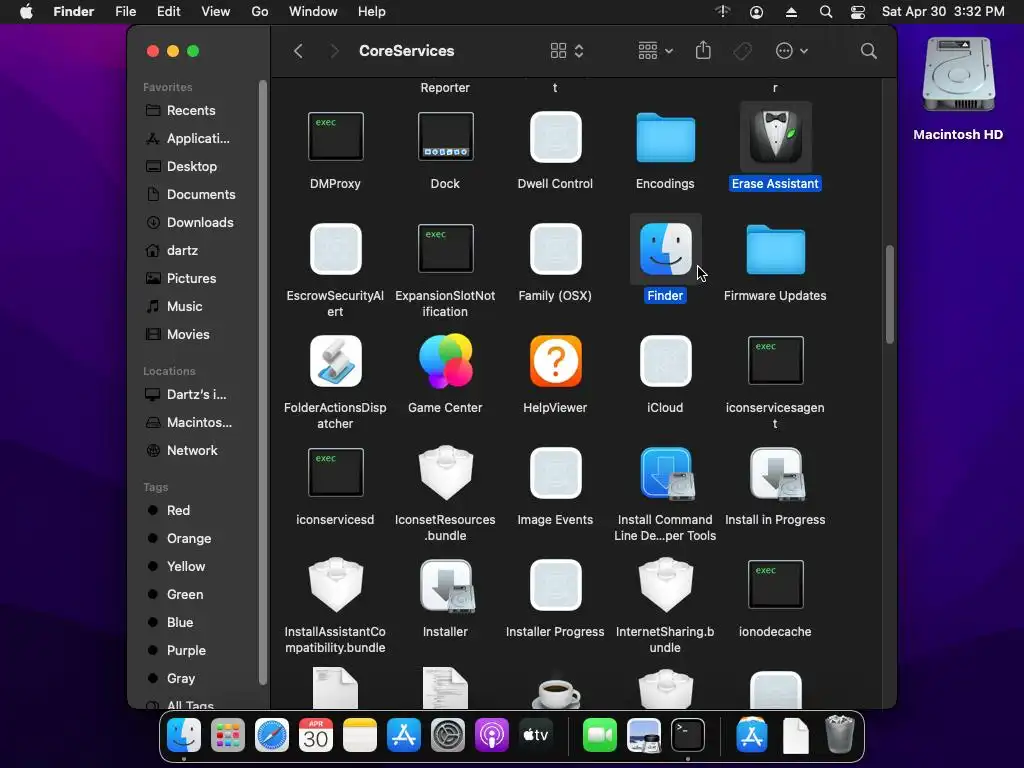Screen dimensions: 1024x768
Task: Click the Share toolbar button
Action: 703,50
